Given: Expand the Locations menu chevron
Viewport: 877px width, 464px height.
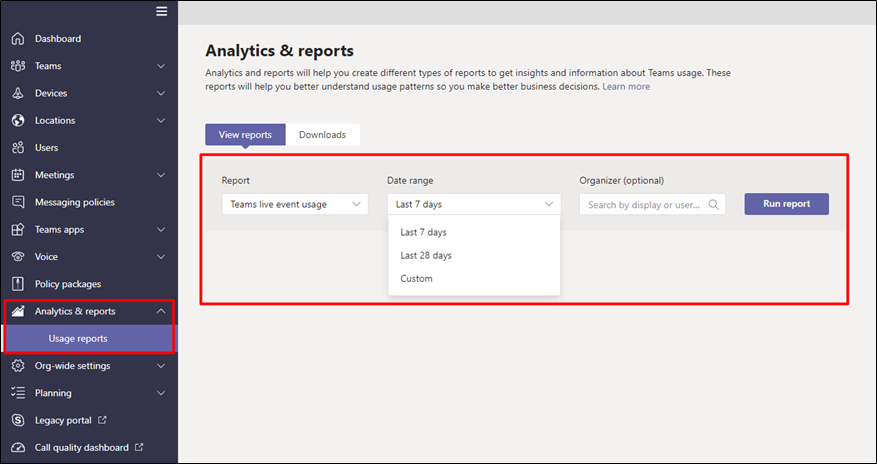Looking at the screenshot, I should 161,120.
